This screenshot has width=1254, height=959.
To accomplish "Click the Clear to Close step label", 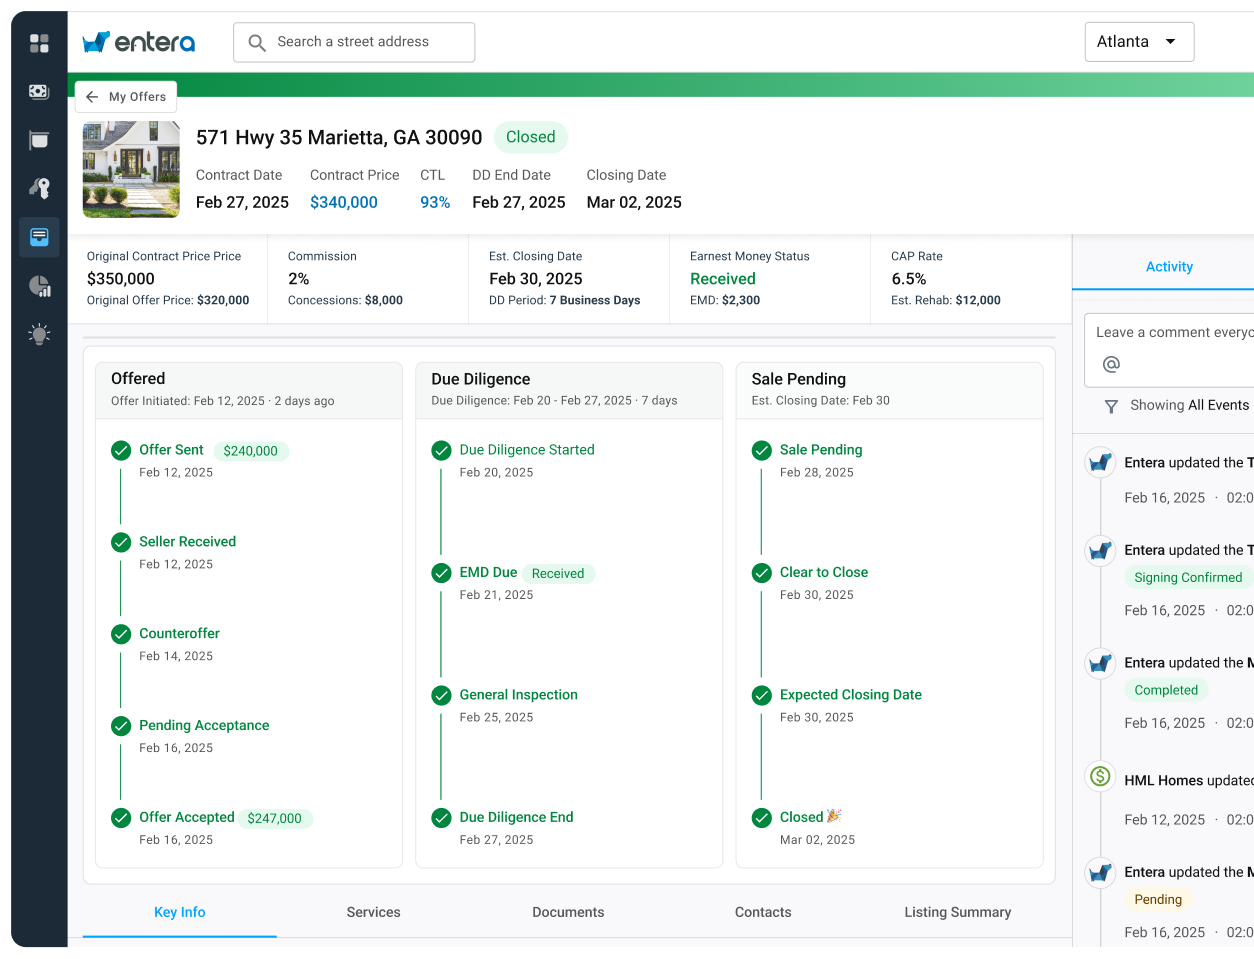I will pyautogui.click(x=824, y=572).
